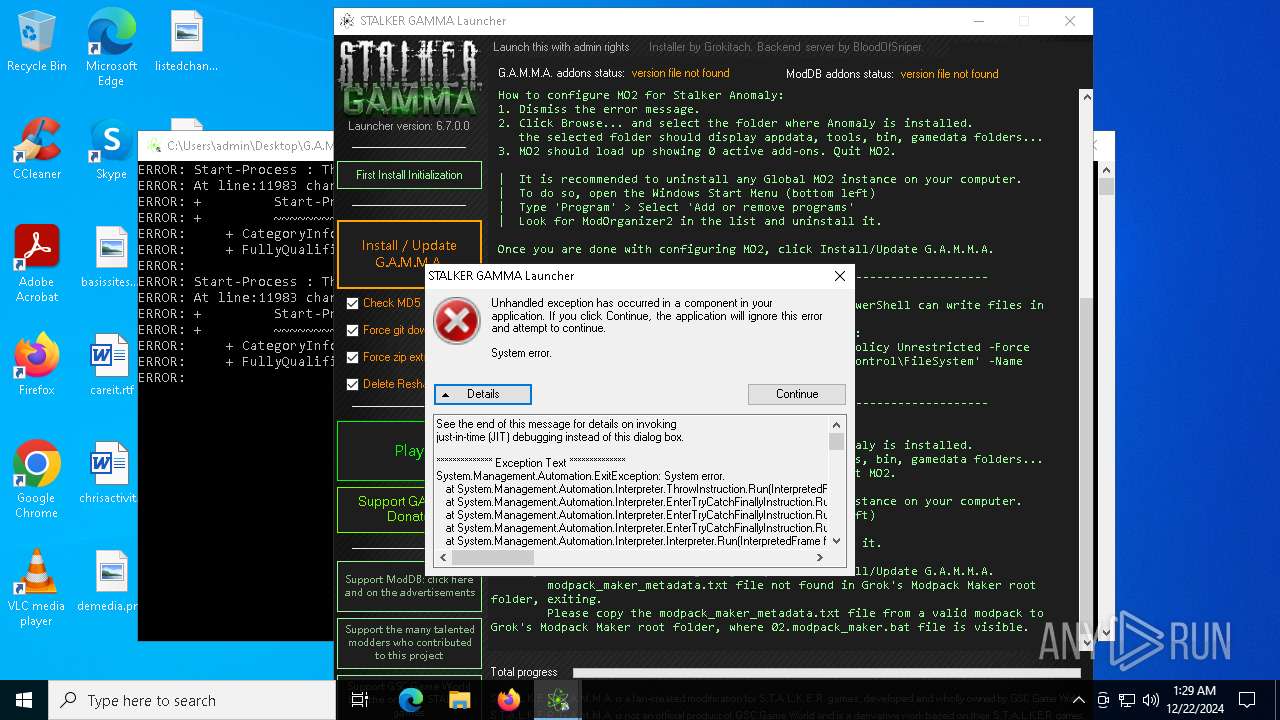1280x720 pixels.
Task: Click G.A.M.M.A. addons status 'version file not found'
Action: [x=680, y=73]
